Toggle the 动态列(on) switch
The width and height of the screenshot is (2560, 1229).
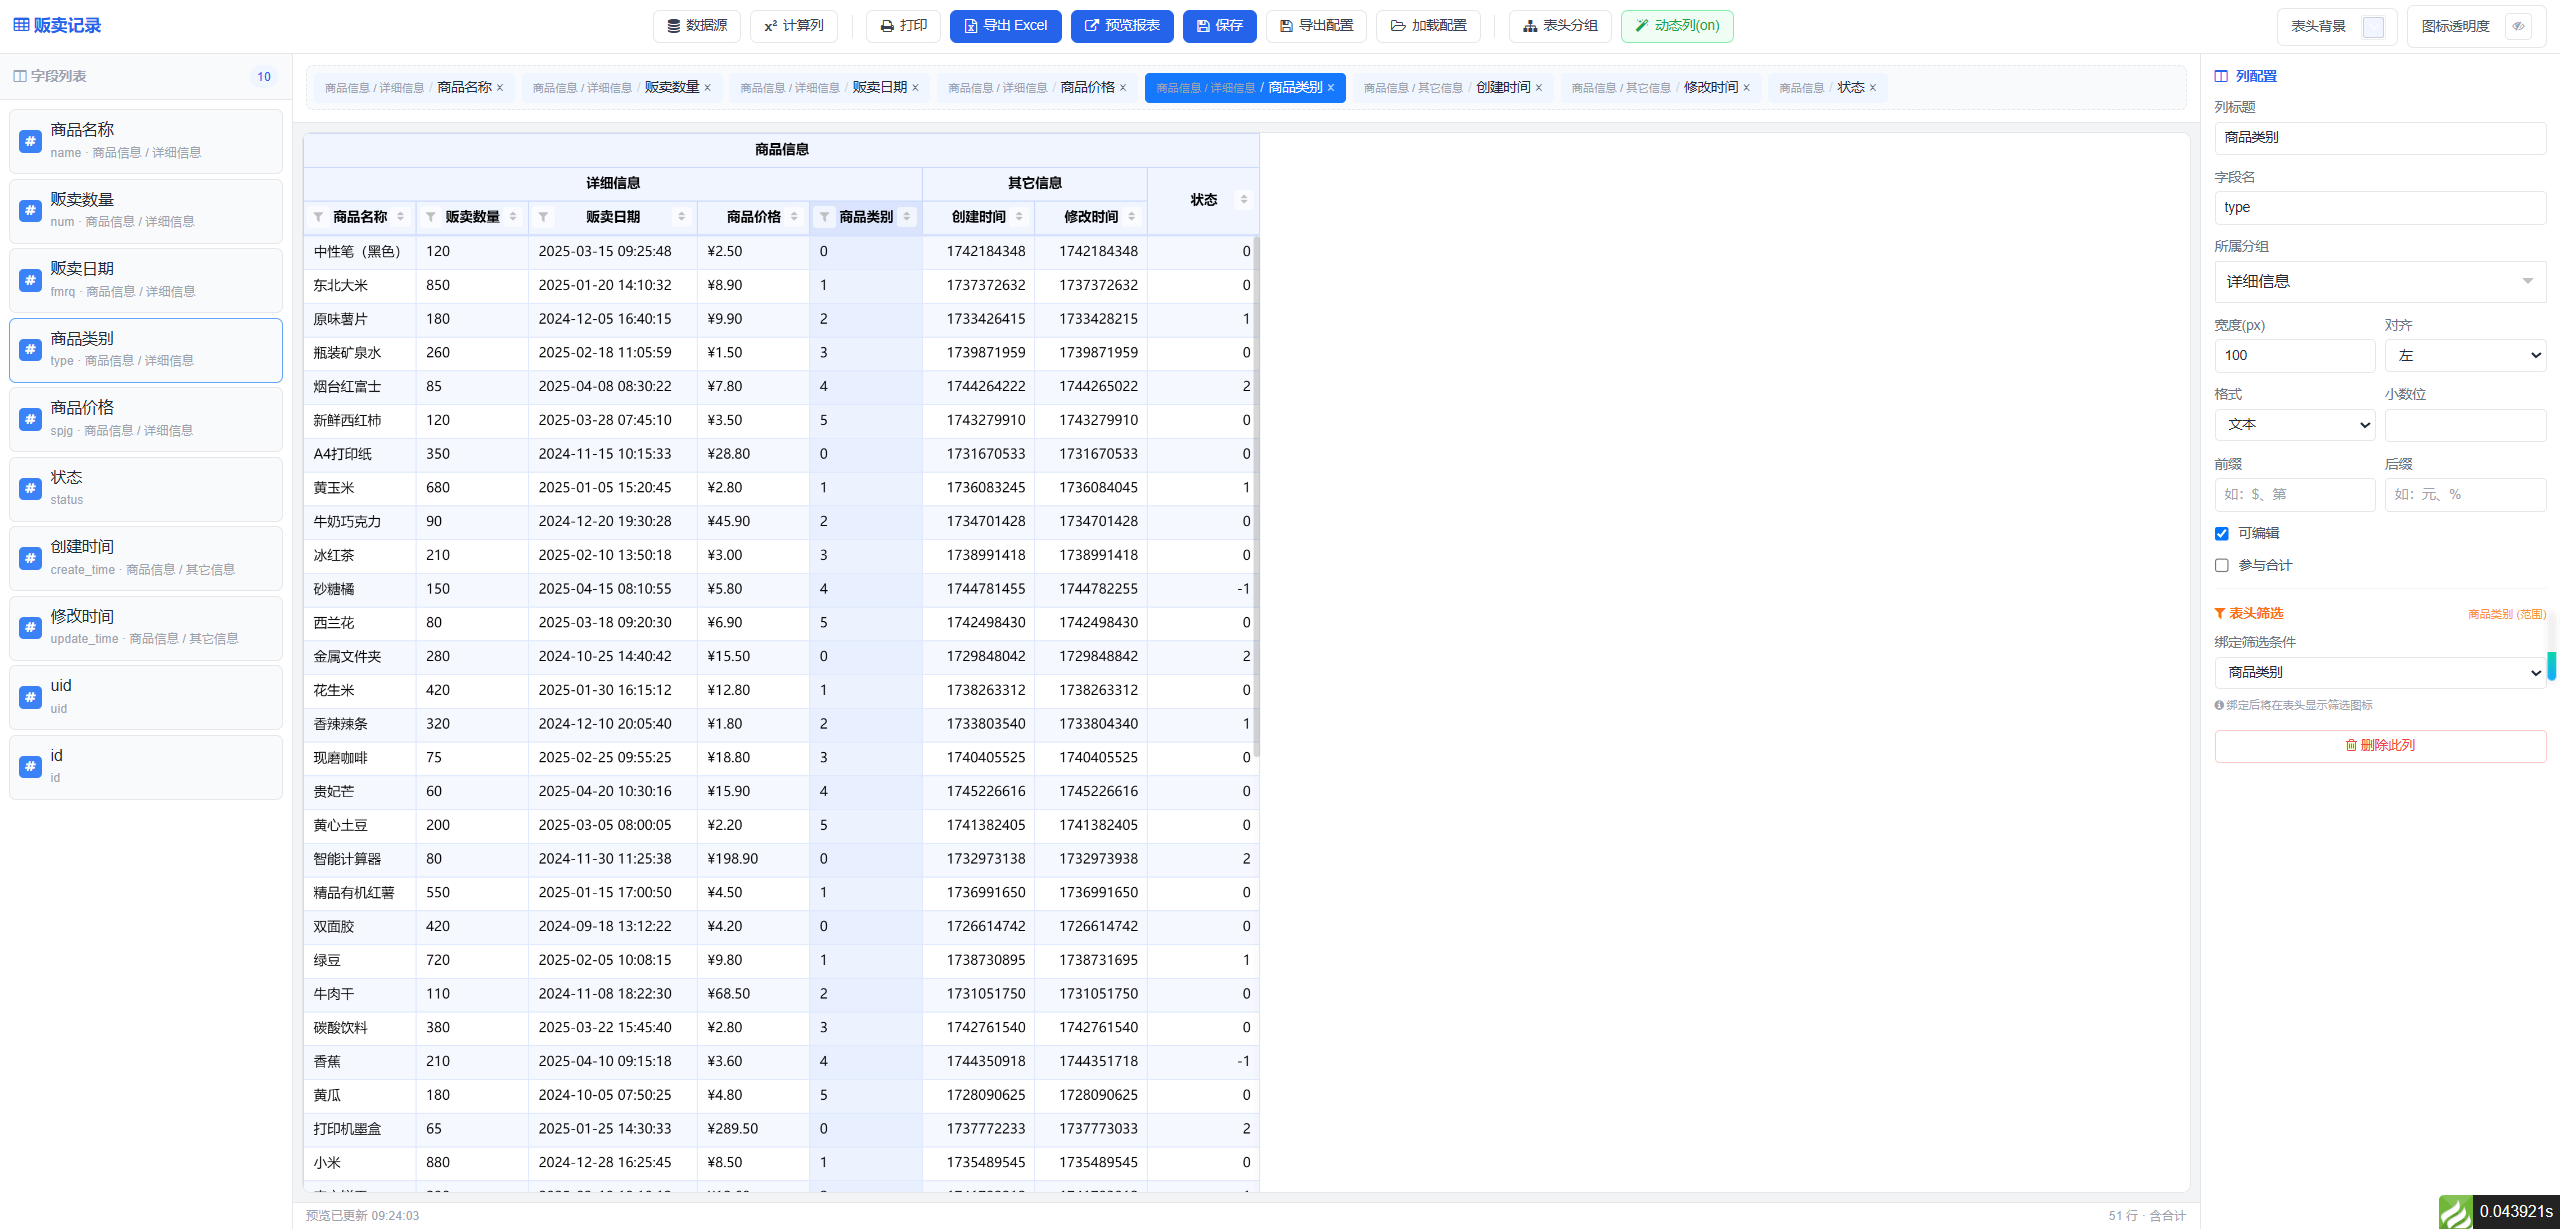point(1677,26)
